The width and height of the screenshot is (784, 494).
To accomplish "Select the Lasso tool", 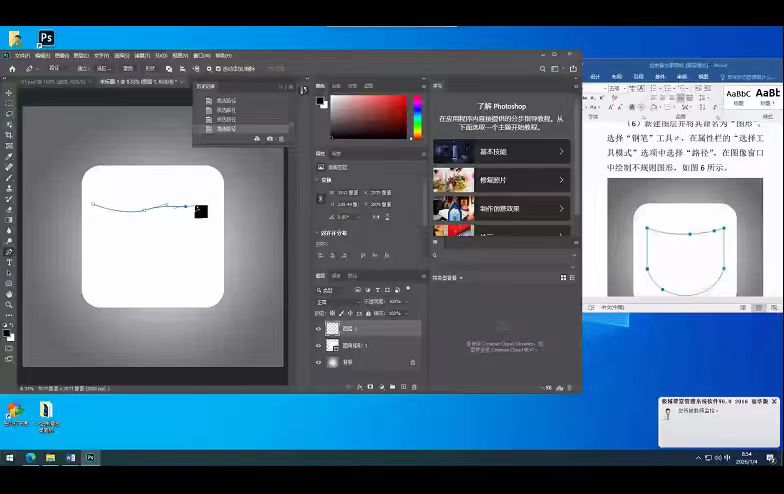I will [9, 113].
